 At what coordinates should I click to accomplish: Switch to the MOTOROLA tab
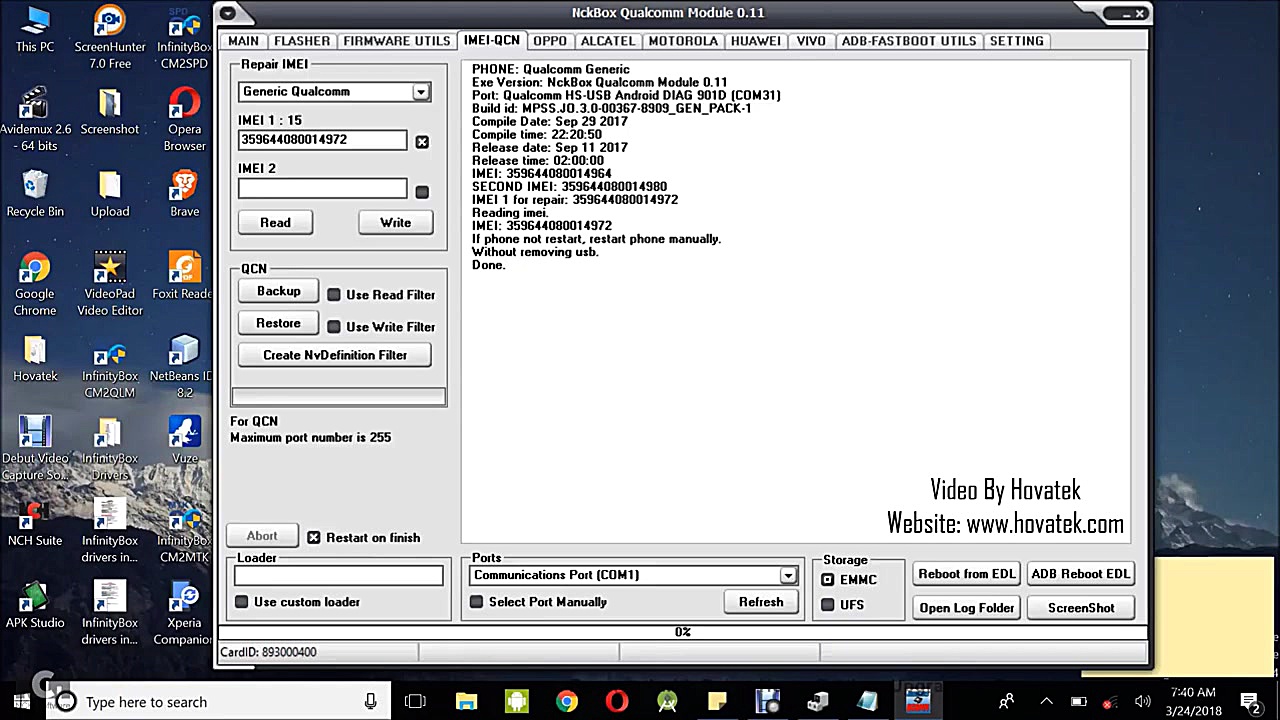pos(683,41)
